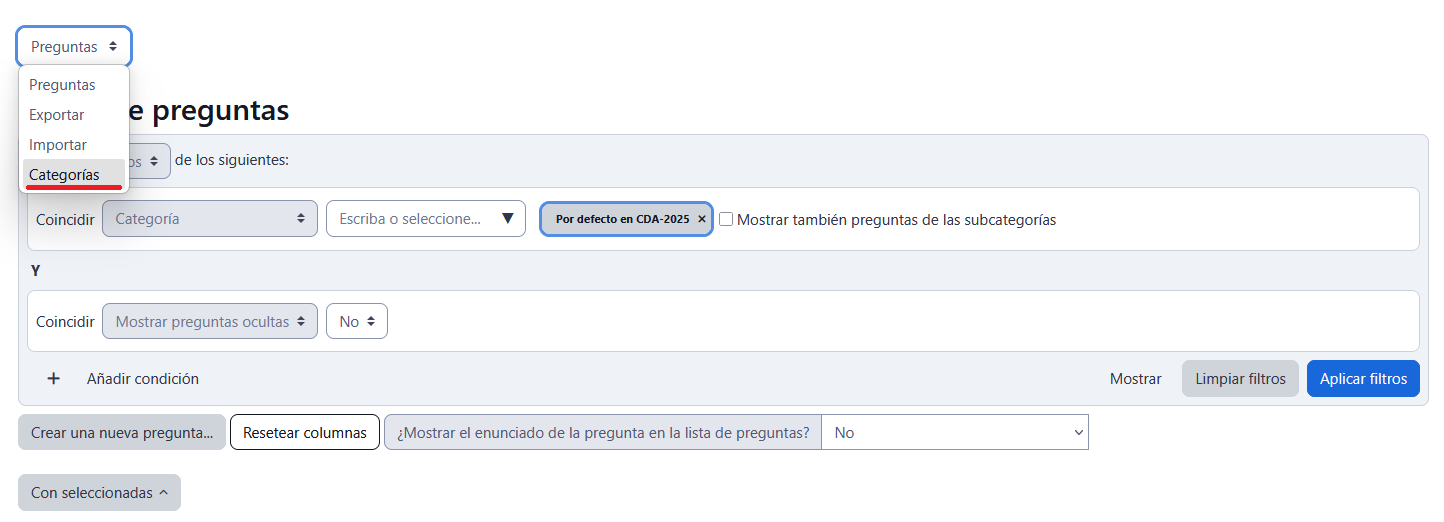The width and height of the screenshot is (1444, 522).
Task: Click 'Crear una nueva pregunta...'
Action: (122, 433)
